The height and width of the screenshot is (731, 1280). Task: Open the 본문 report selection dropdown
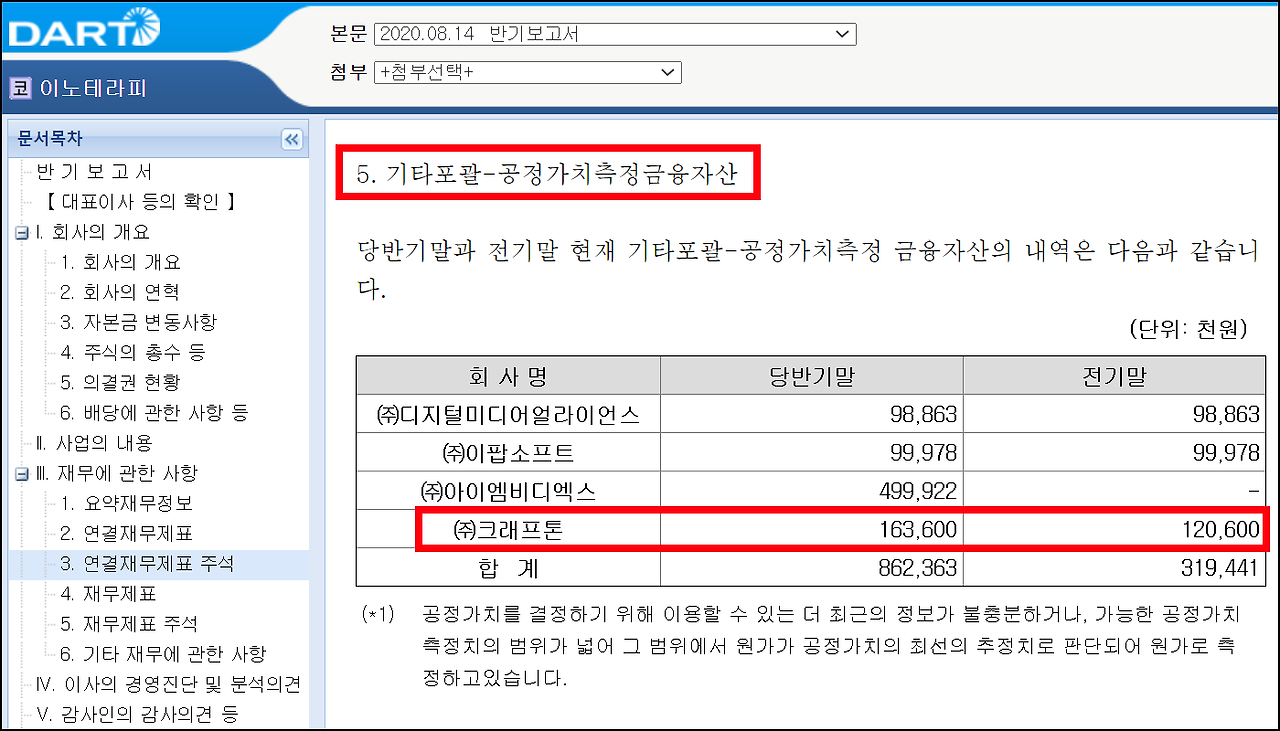click(615, 35)
